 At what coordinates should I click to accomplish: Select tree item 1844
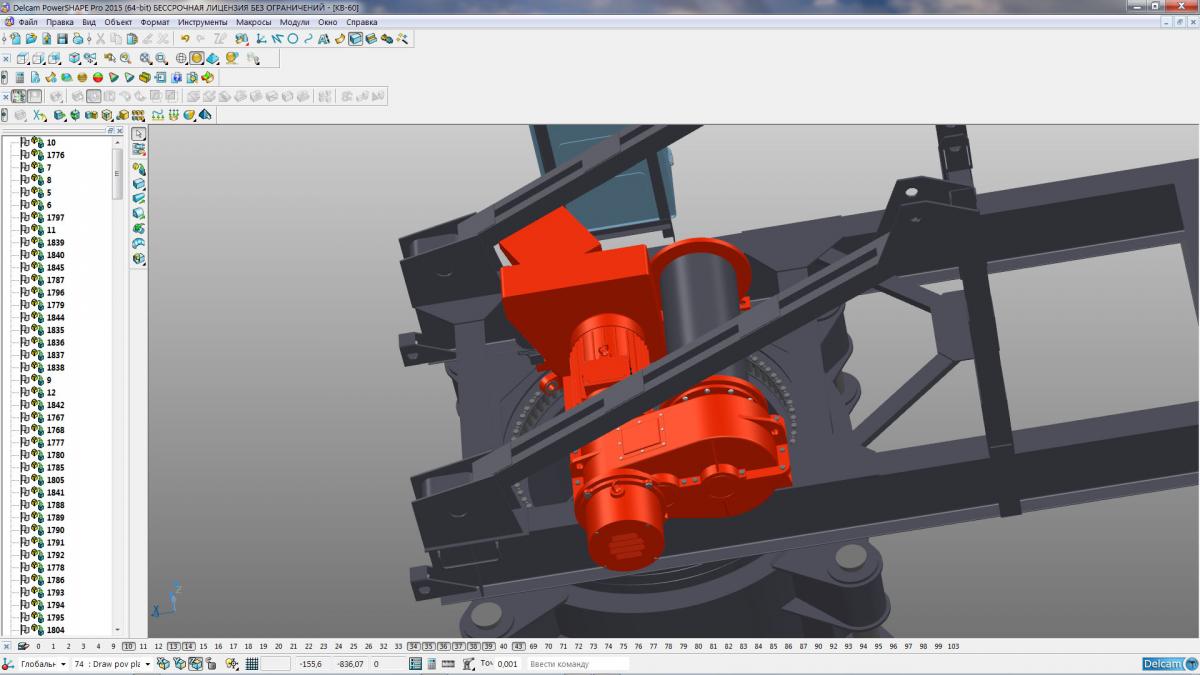click(55, 317)
